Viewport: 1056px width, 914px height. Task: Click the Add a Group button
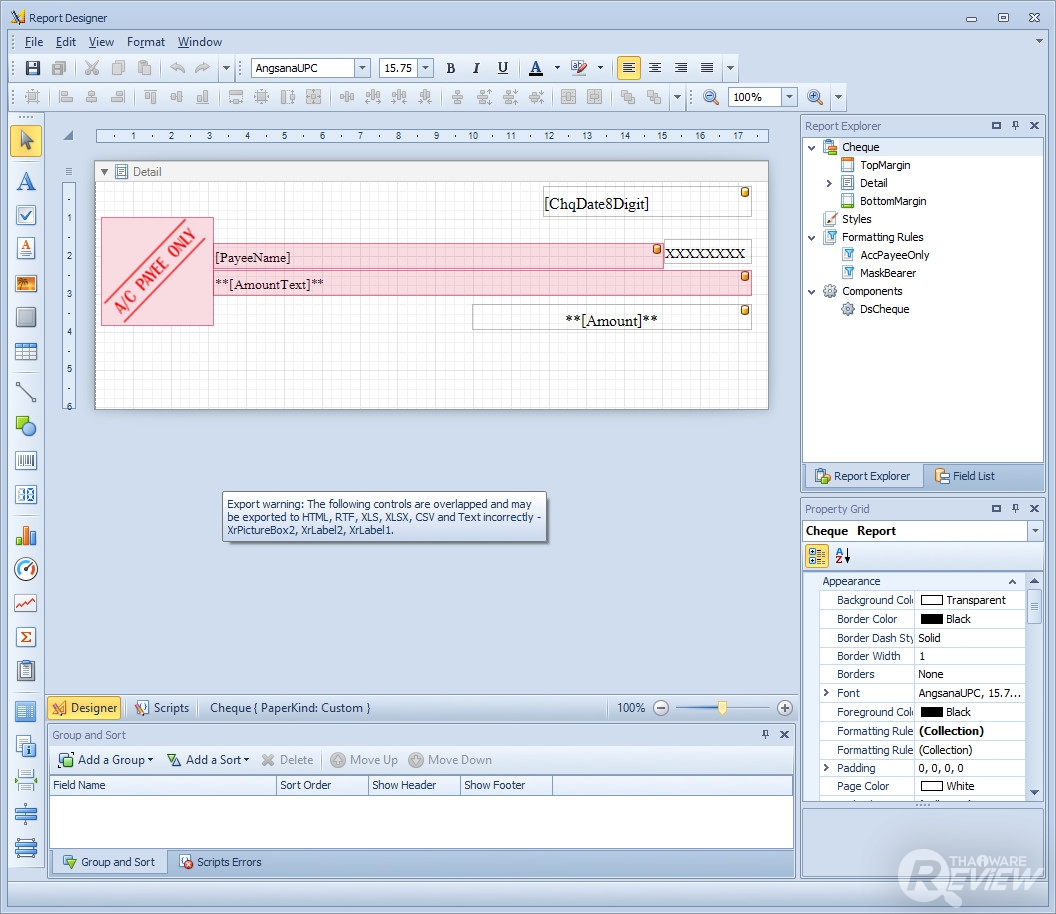tap(106, 760)
